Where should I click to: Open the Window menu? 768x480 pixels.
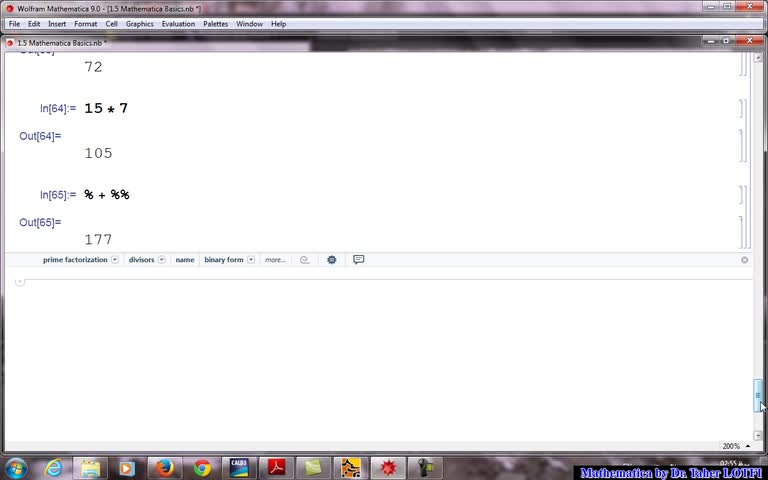249,24
